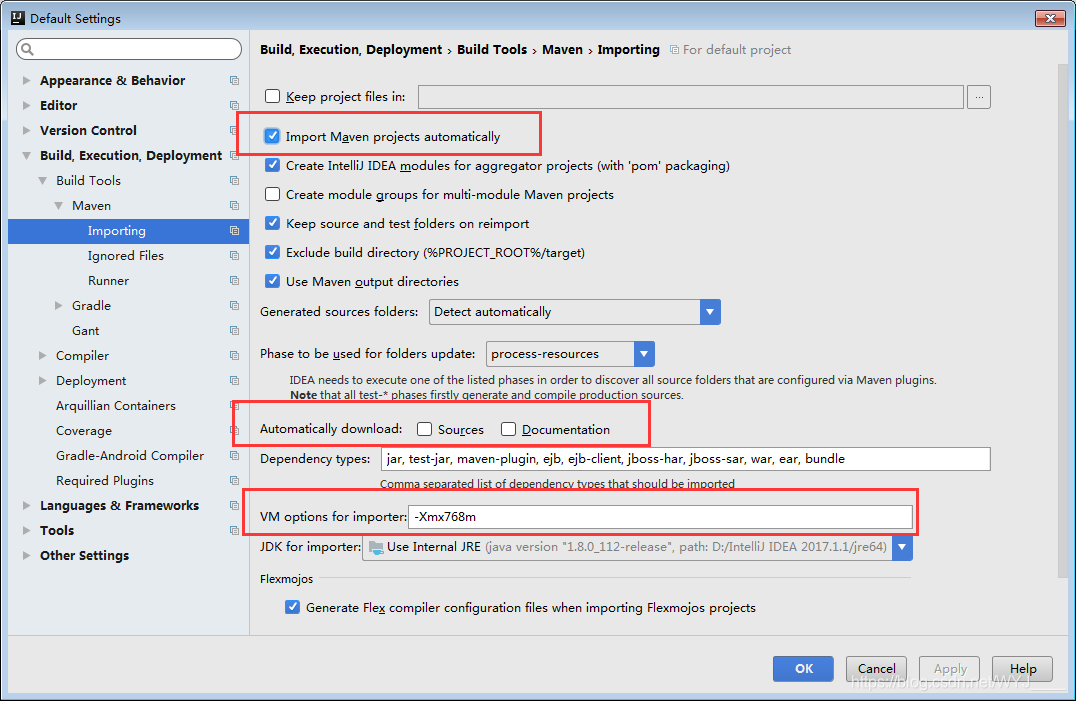
Task: Click the 'For default project' icon in breadcrumb
Action: pyautogui.click(x=675, y=50)
